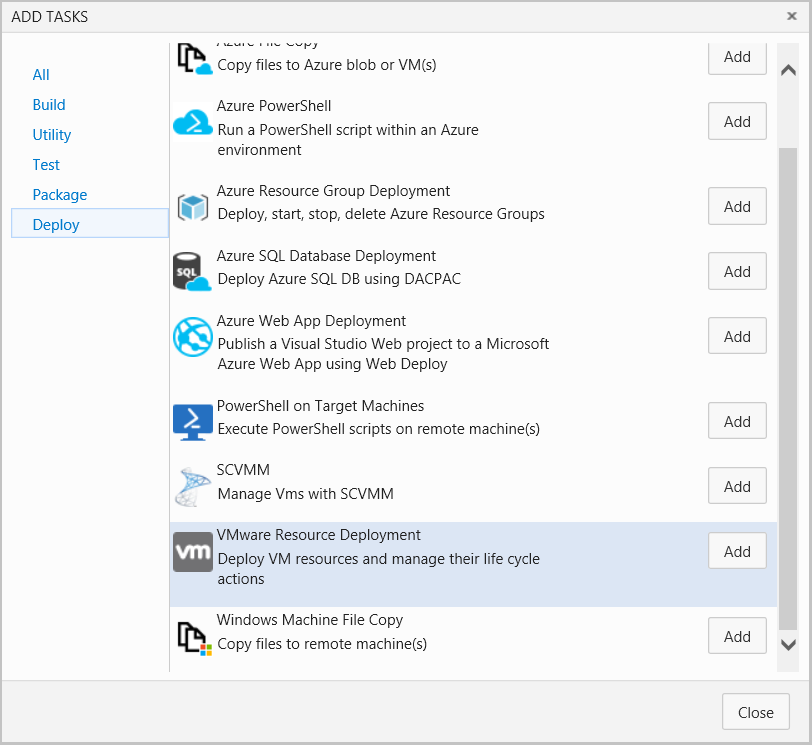Add the SCVMM task
This screenshot has height=745, width=812.
tap(737, 486)
